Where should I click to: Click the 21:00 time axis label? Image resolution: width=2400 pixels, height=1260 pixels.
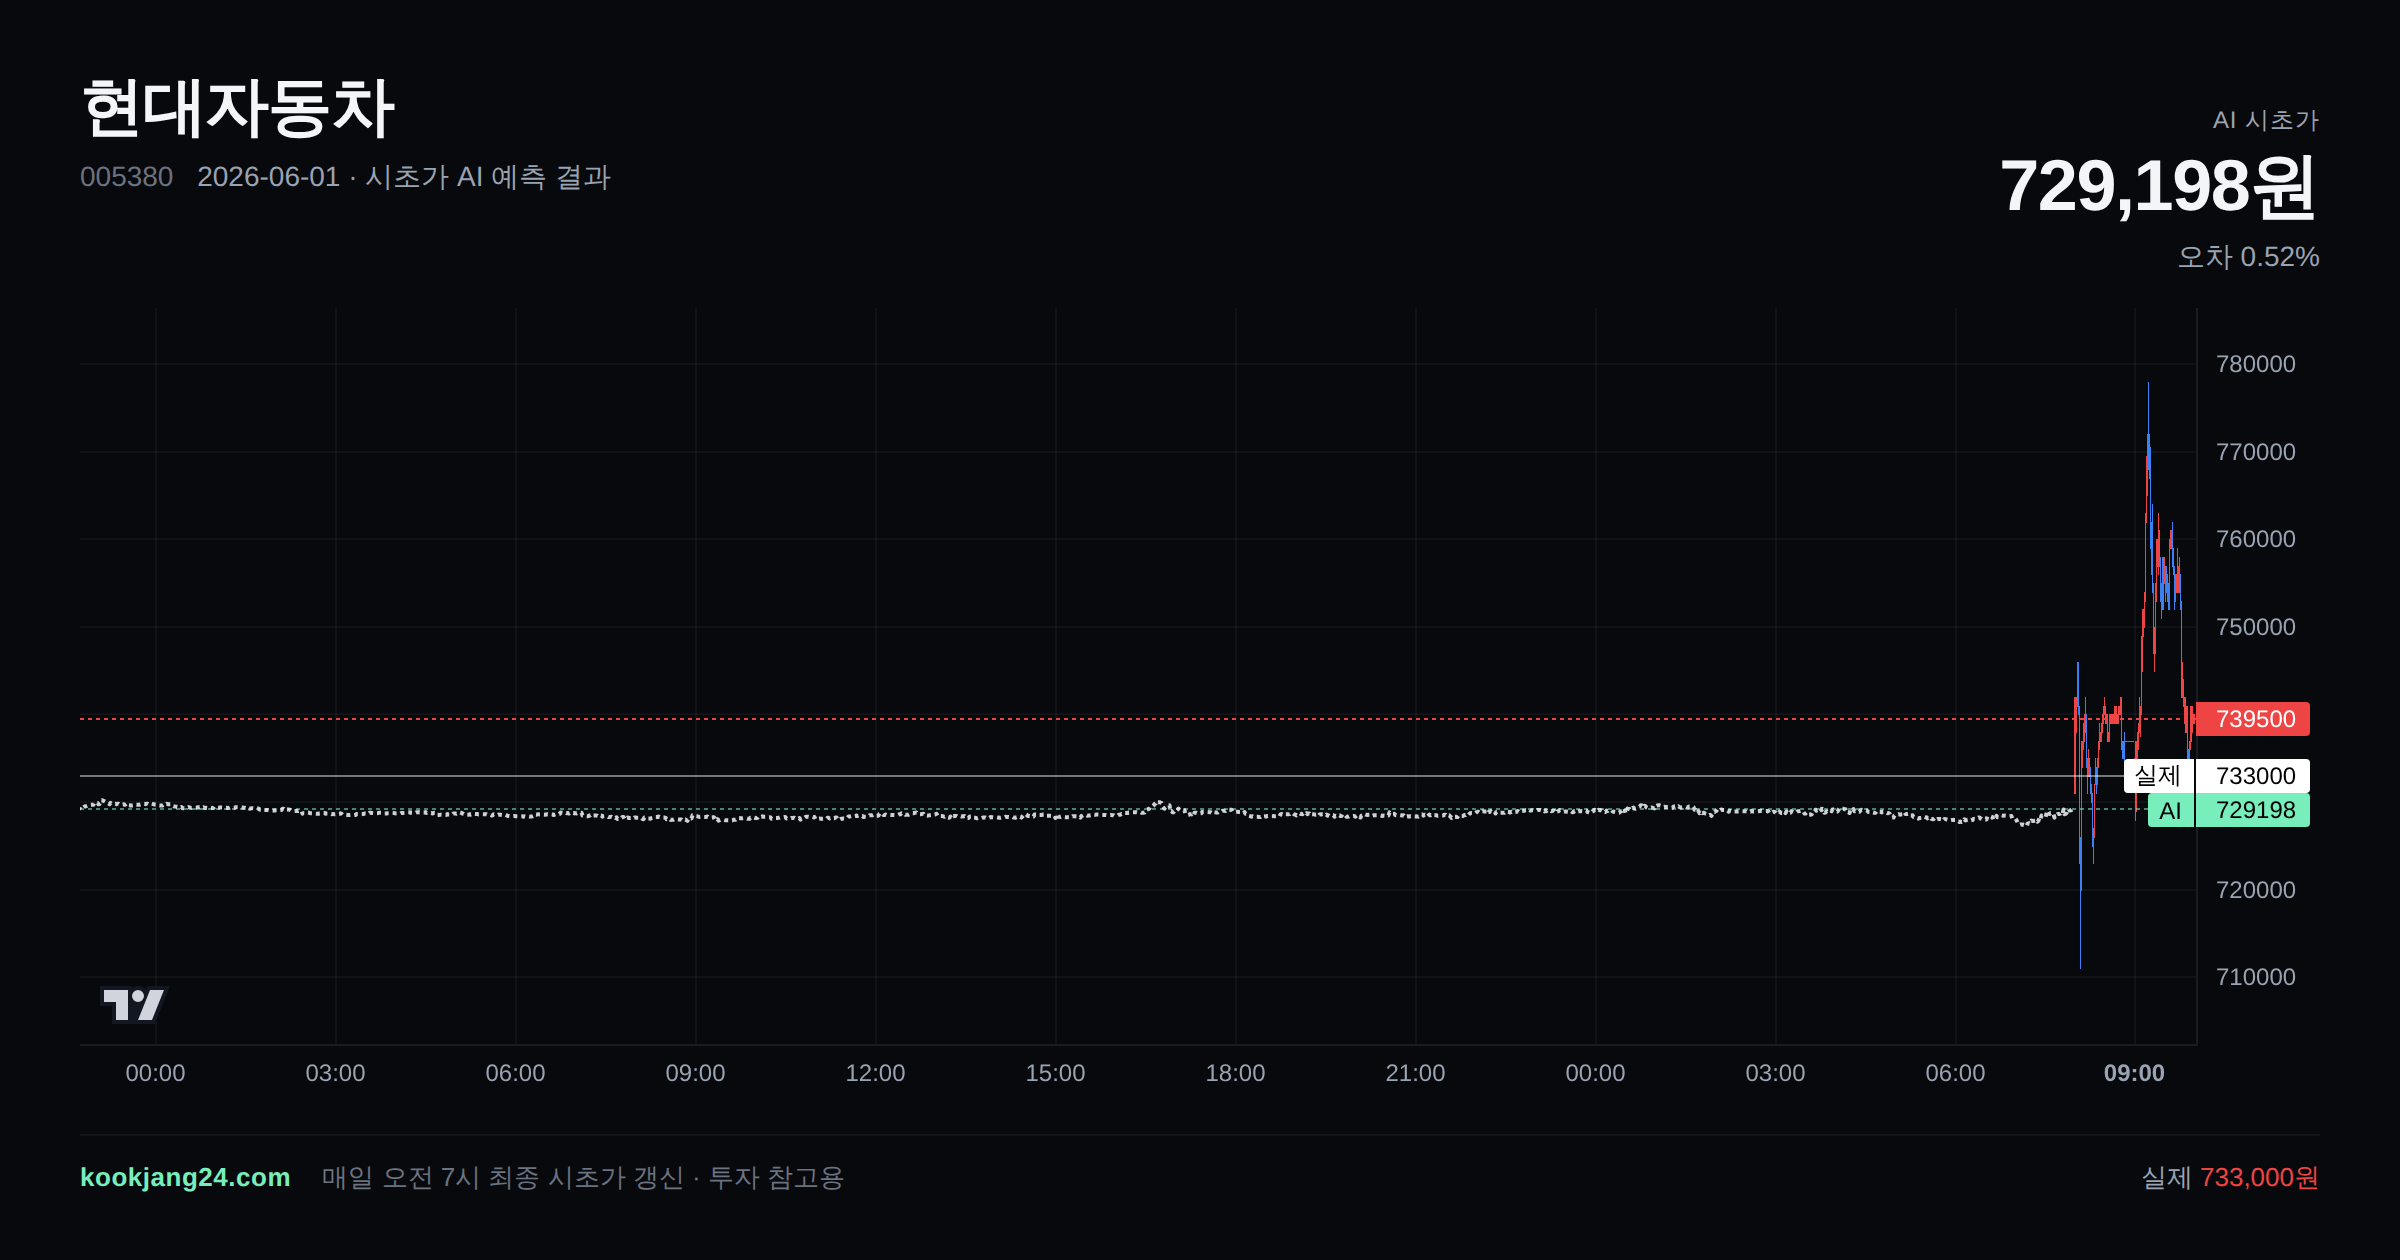pos(1415,1073)
